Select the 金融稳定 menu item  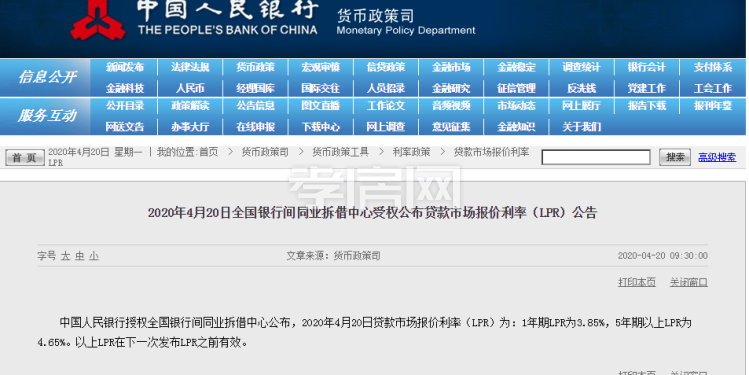tap(516, 67)
